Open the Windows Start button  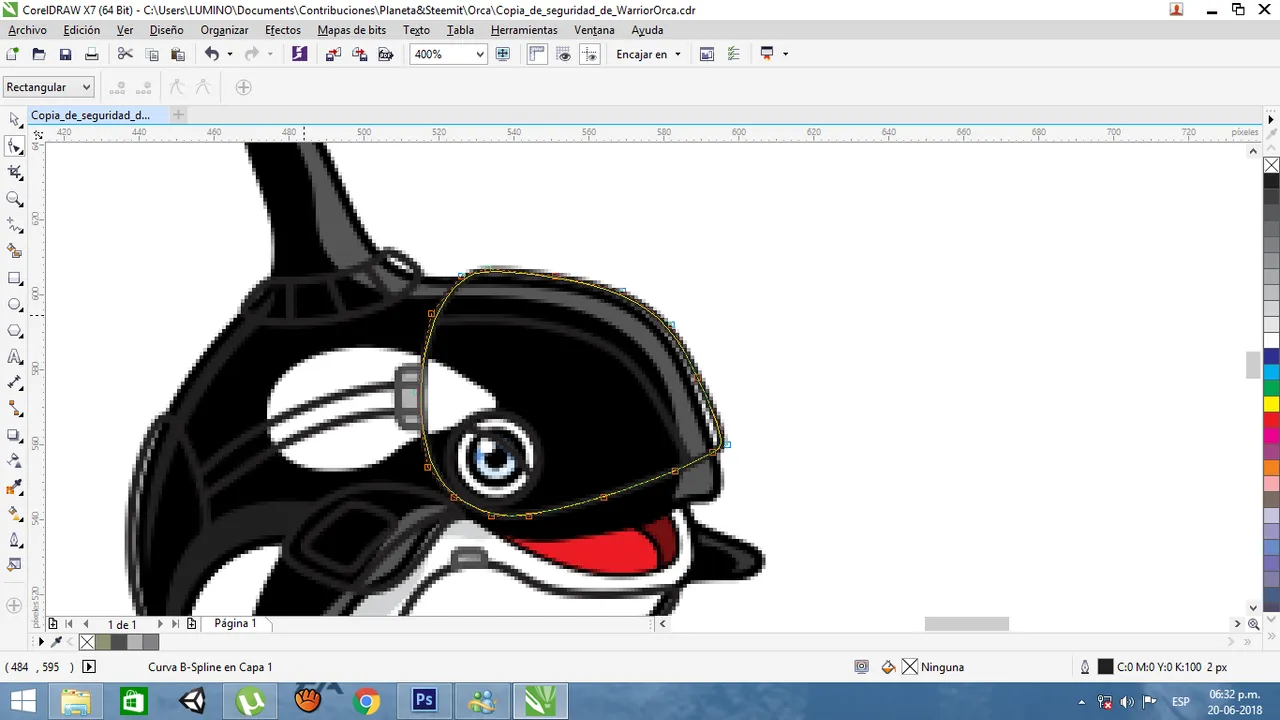(x=24, y=701)
